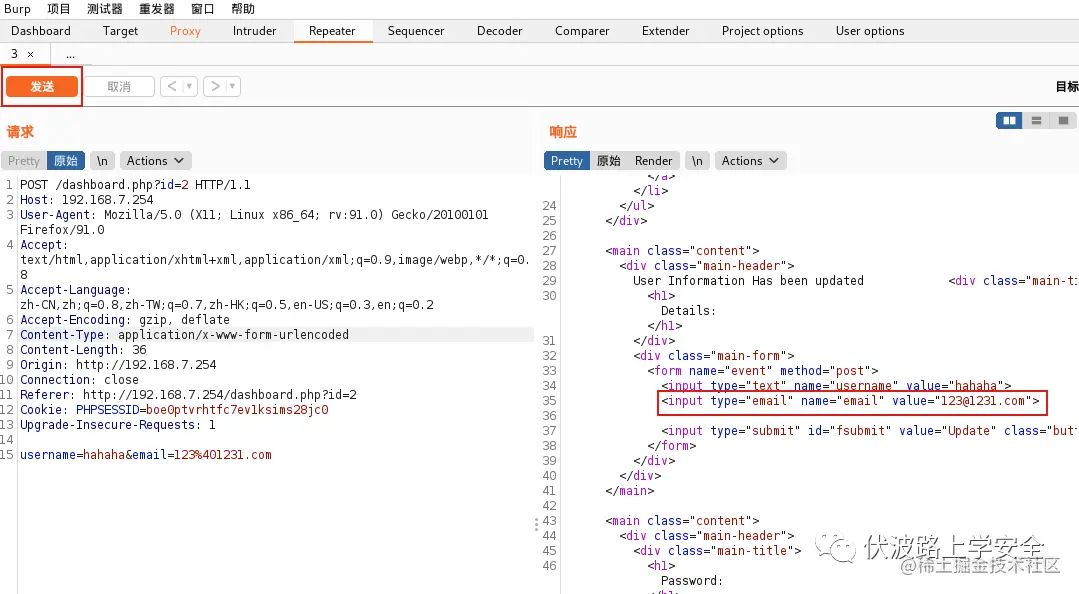Choose the combined tabbed layout icon

(1063, 120)
